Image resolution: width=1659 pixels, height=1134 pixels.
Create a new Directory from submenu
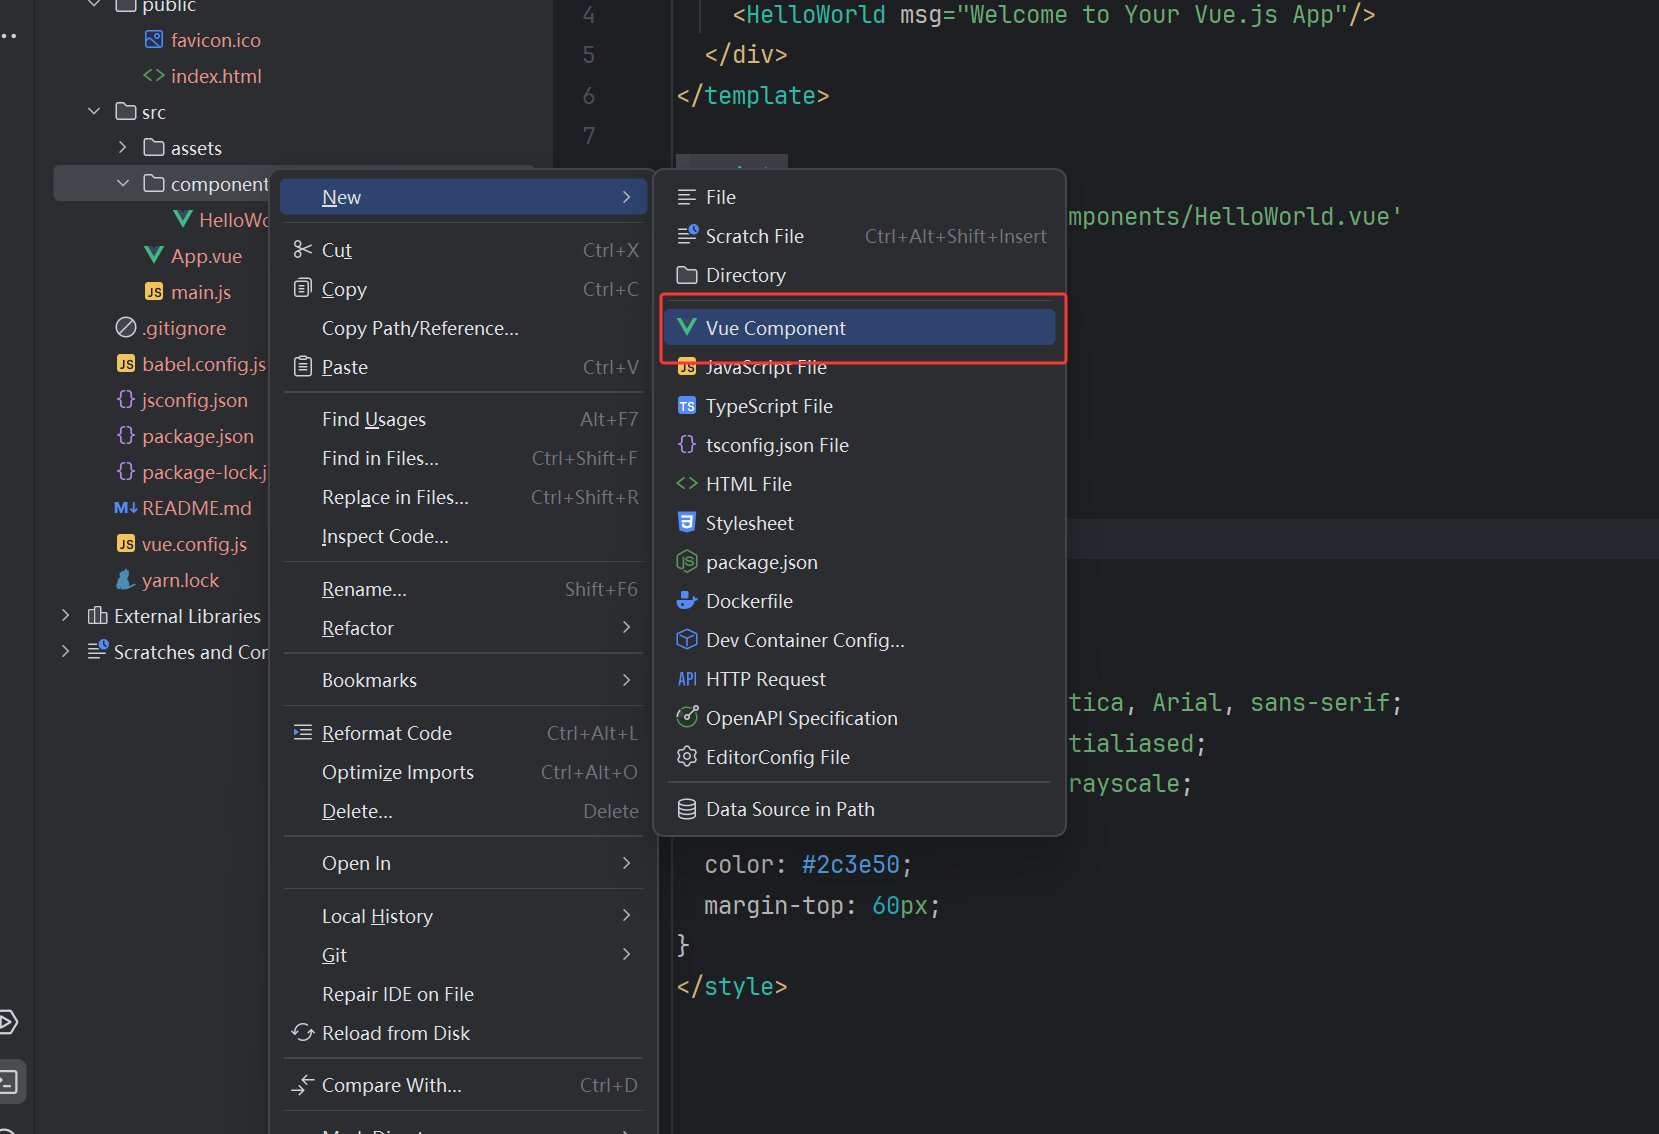pyautogui.click(x=860, y=275)
